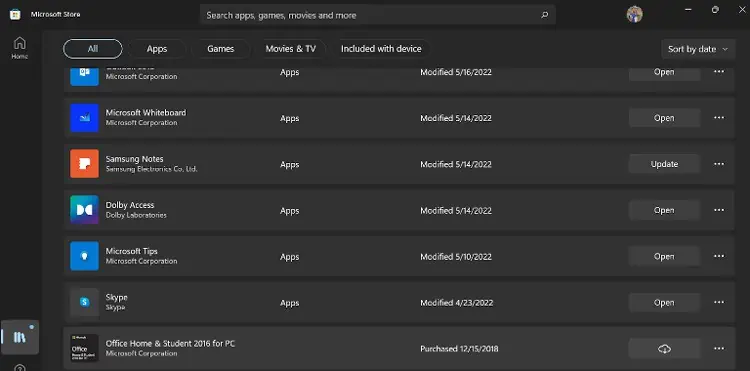Select the All filter tab
750x371 pixels.
[93, 49]
